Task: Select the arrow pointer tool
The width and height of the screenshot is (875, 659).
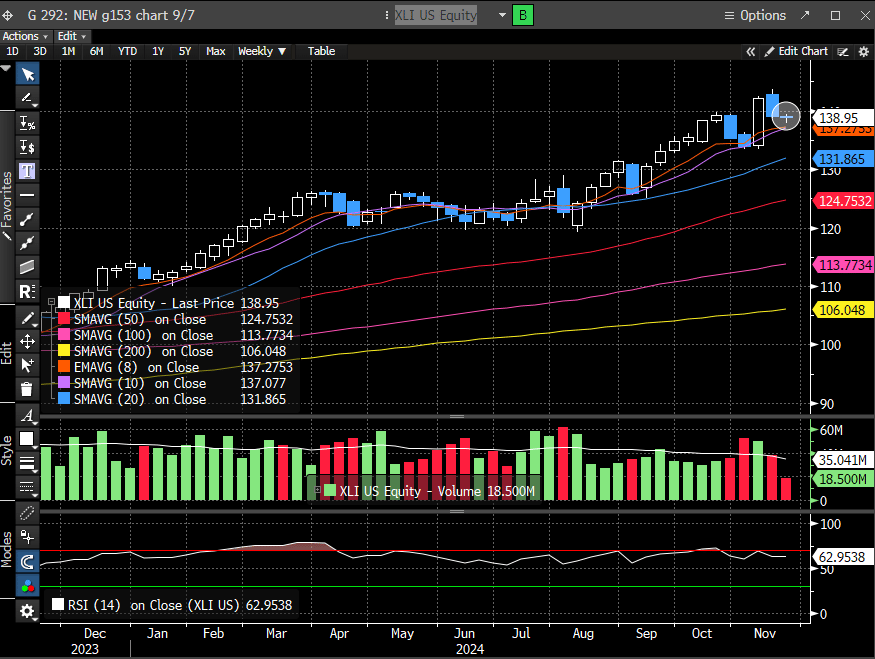Action: tap(27, 74)
